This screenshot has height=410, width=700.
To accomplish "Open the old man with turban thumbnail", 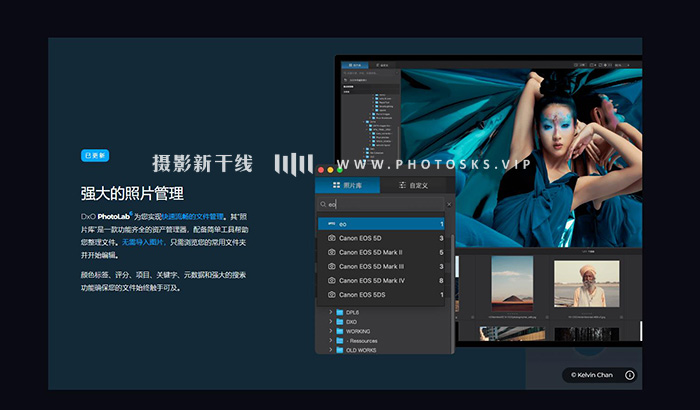I will click(x=587, y=284).
